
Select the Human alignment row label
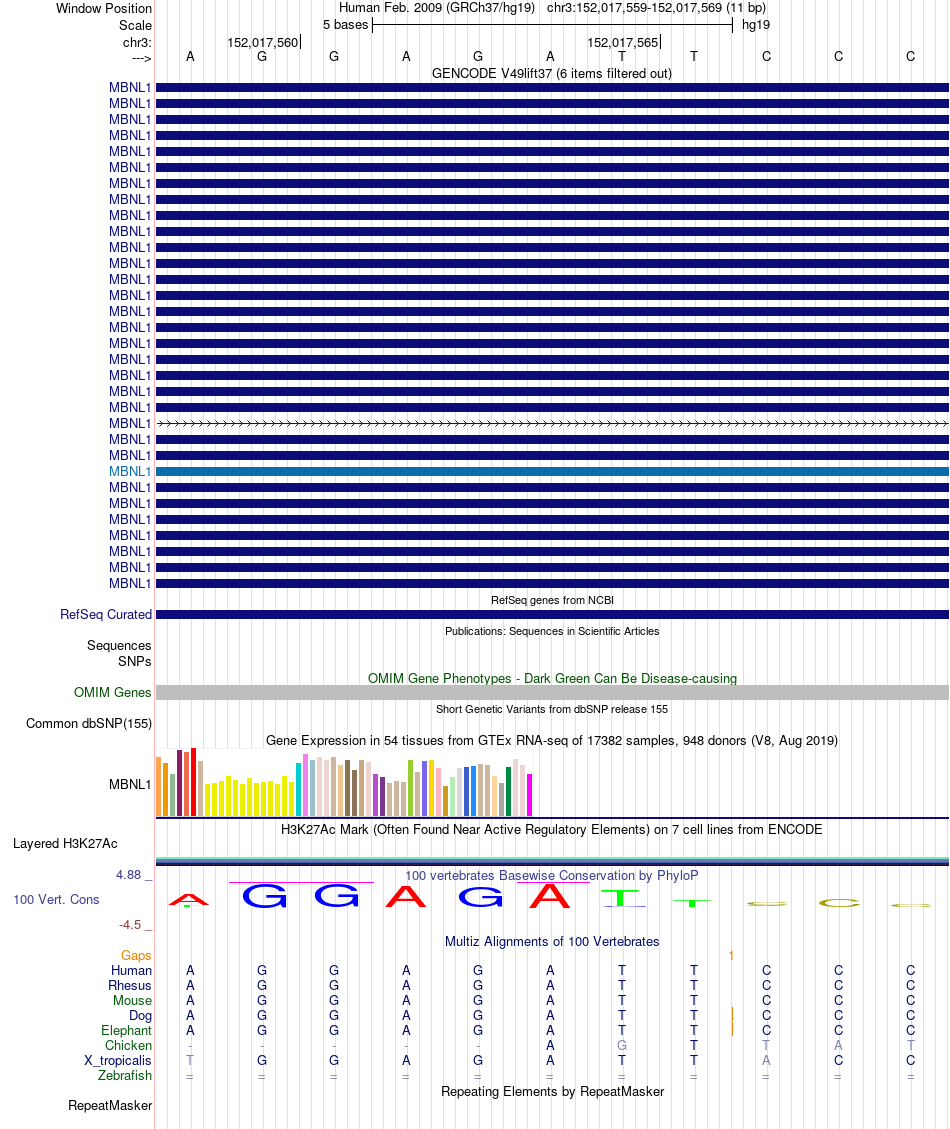pyautogui.click(x=131, y=971)
